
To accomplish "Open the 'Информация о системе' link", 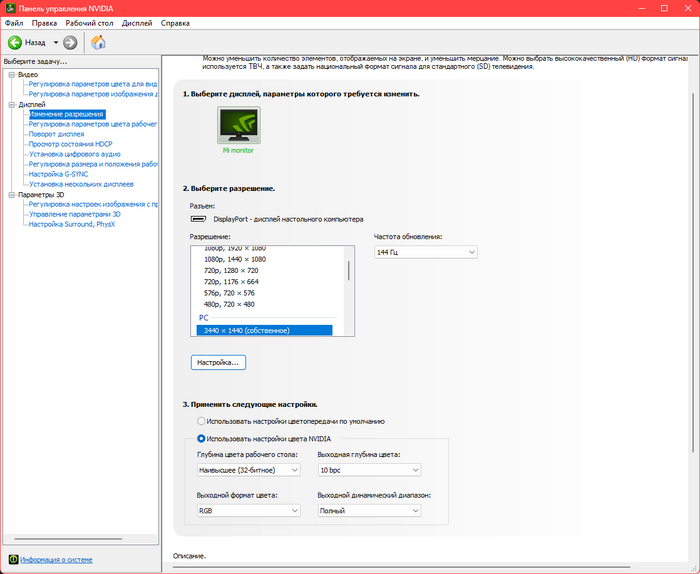I will (56, 559).
